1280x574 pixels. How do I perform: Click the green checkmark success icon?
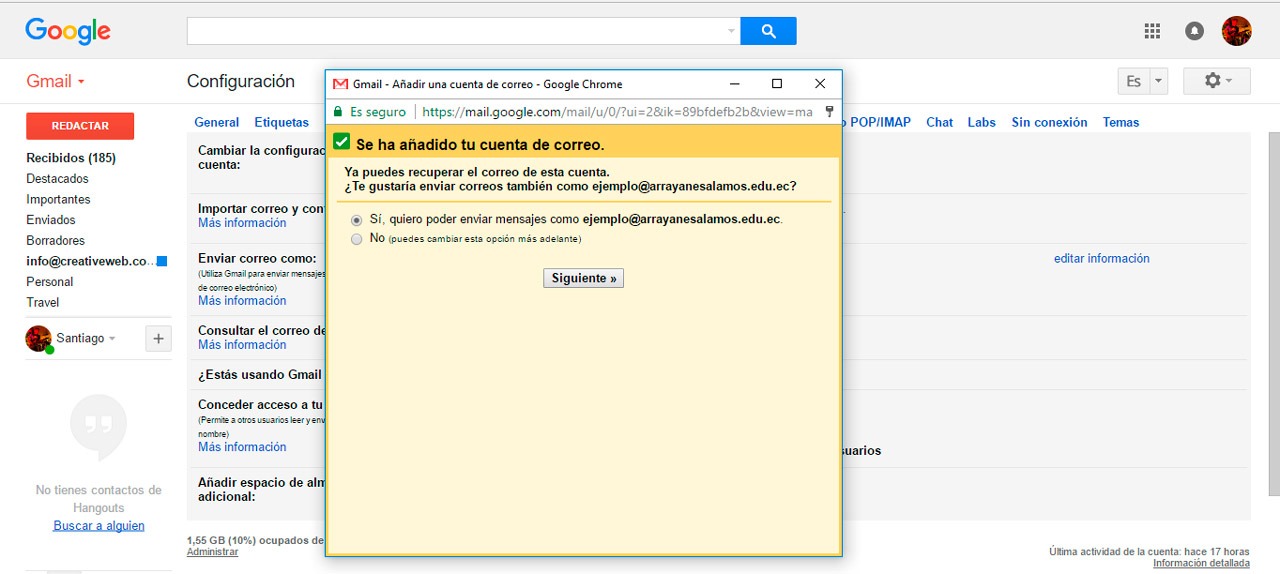point(342,142)
